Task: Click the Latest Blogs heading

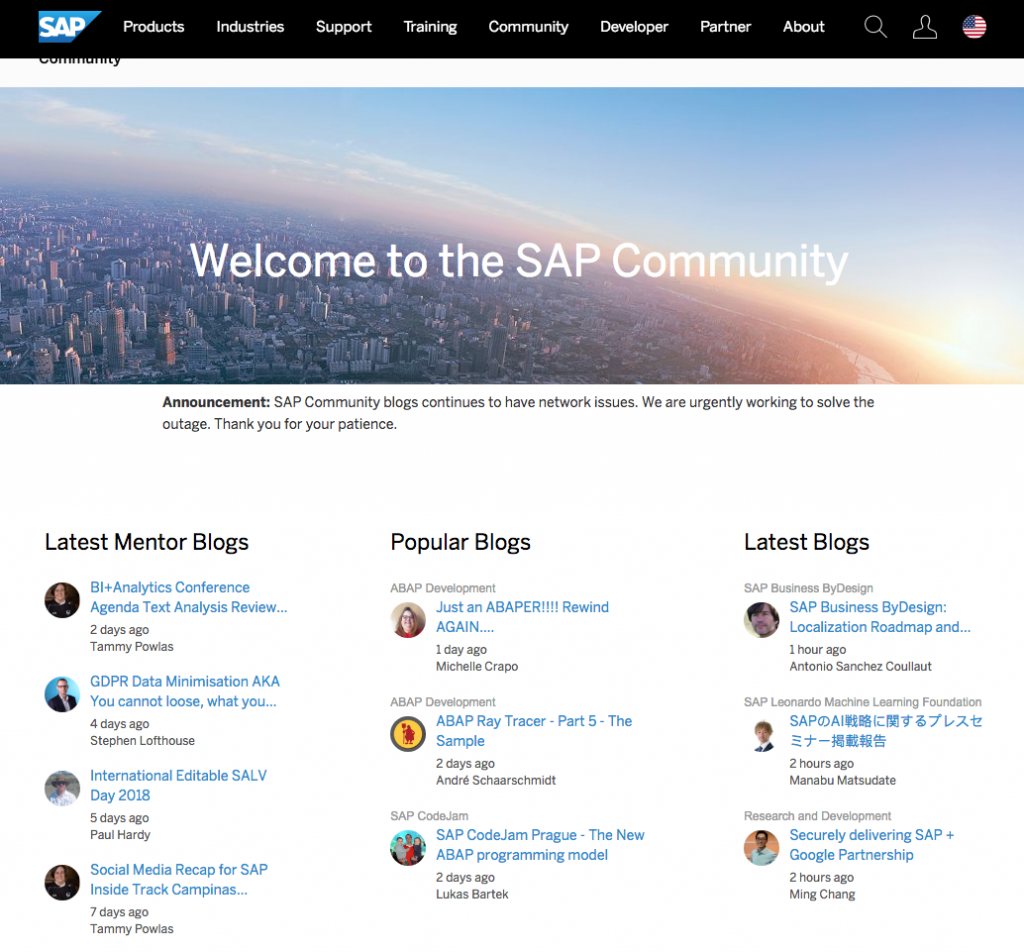Action: click(807, 543)
